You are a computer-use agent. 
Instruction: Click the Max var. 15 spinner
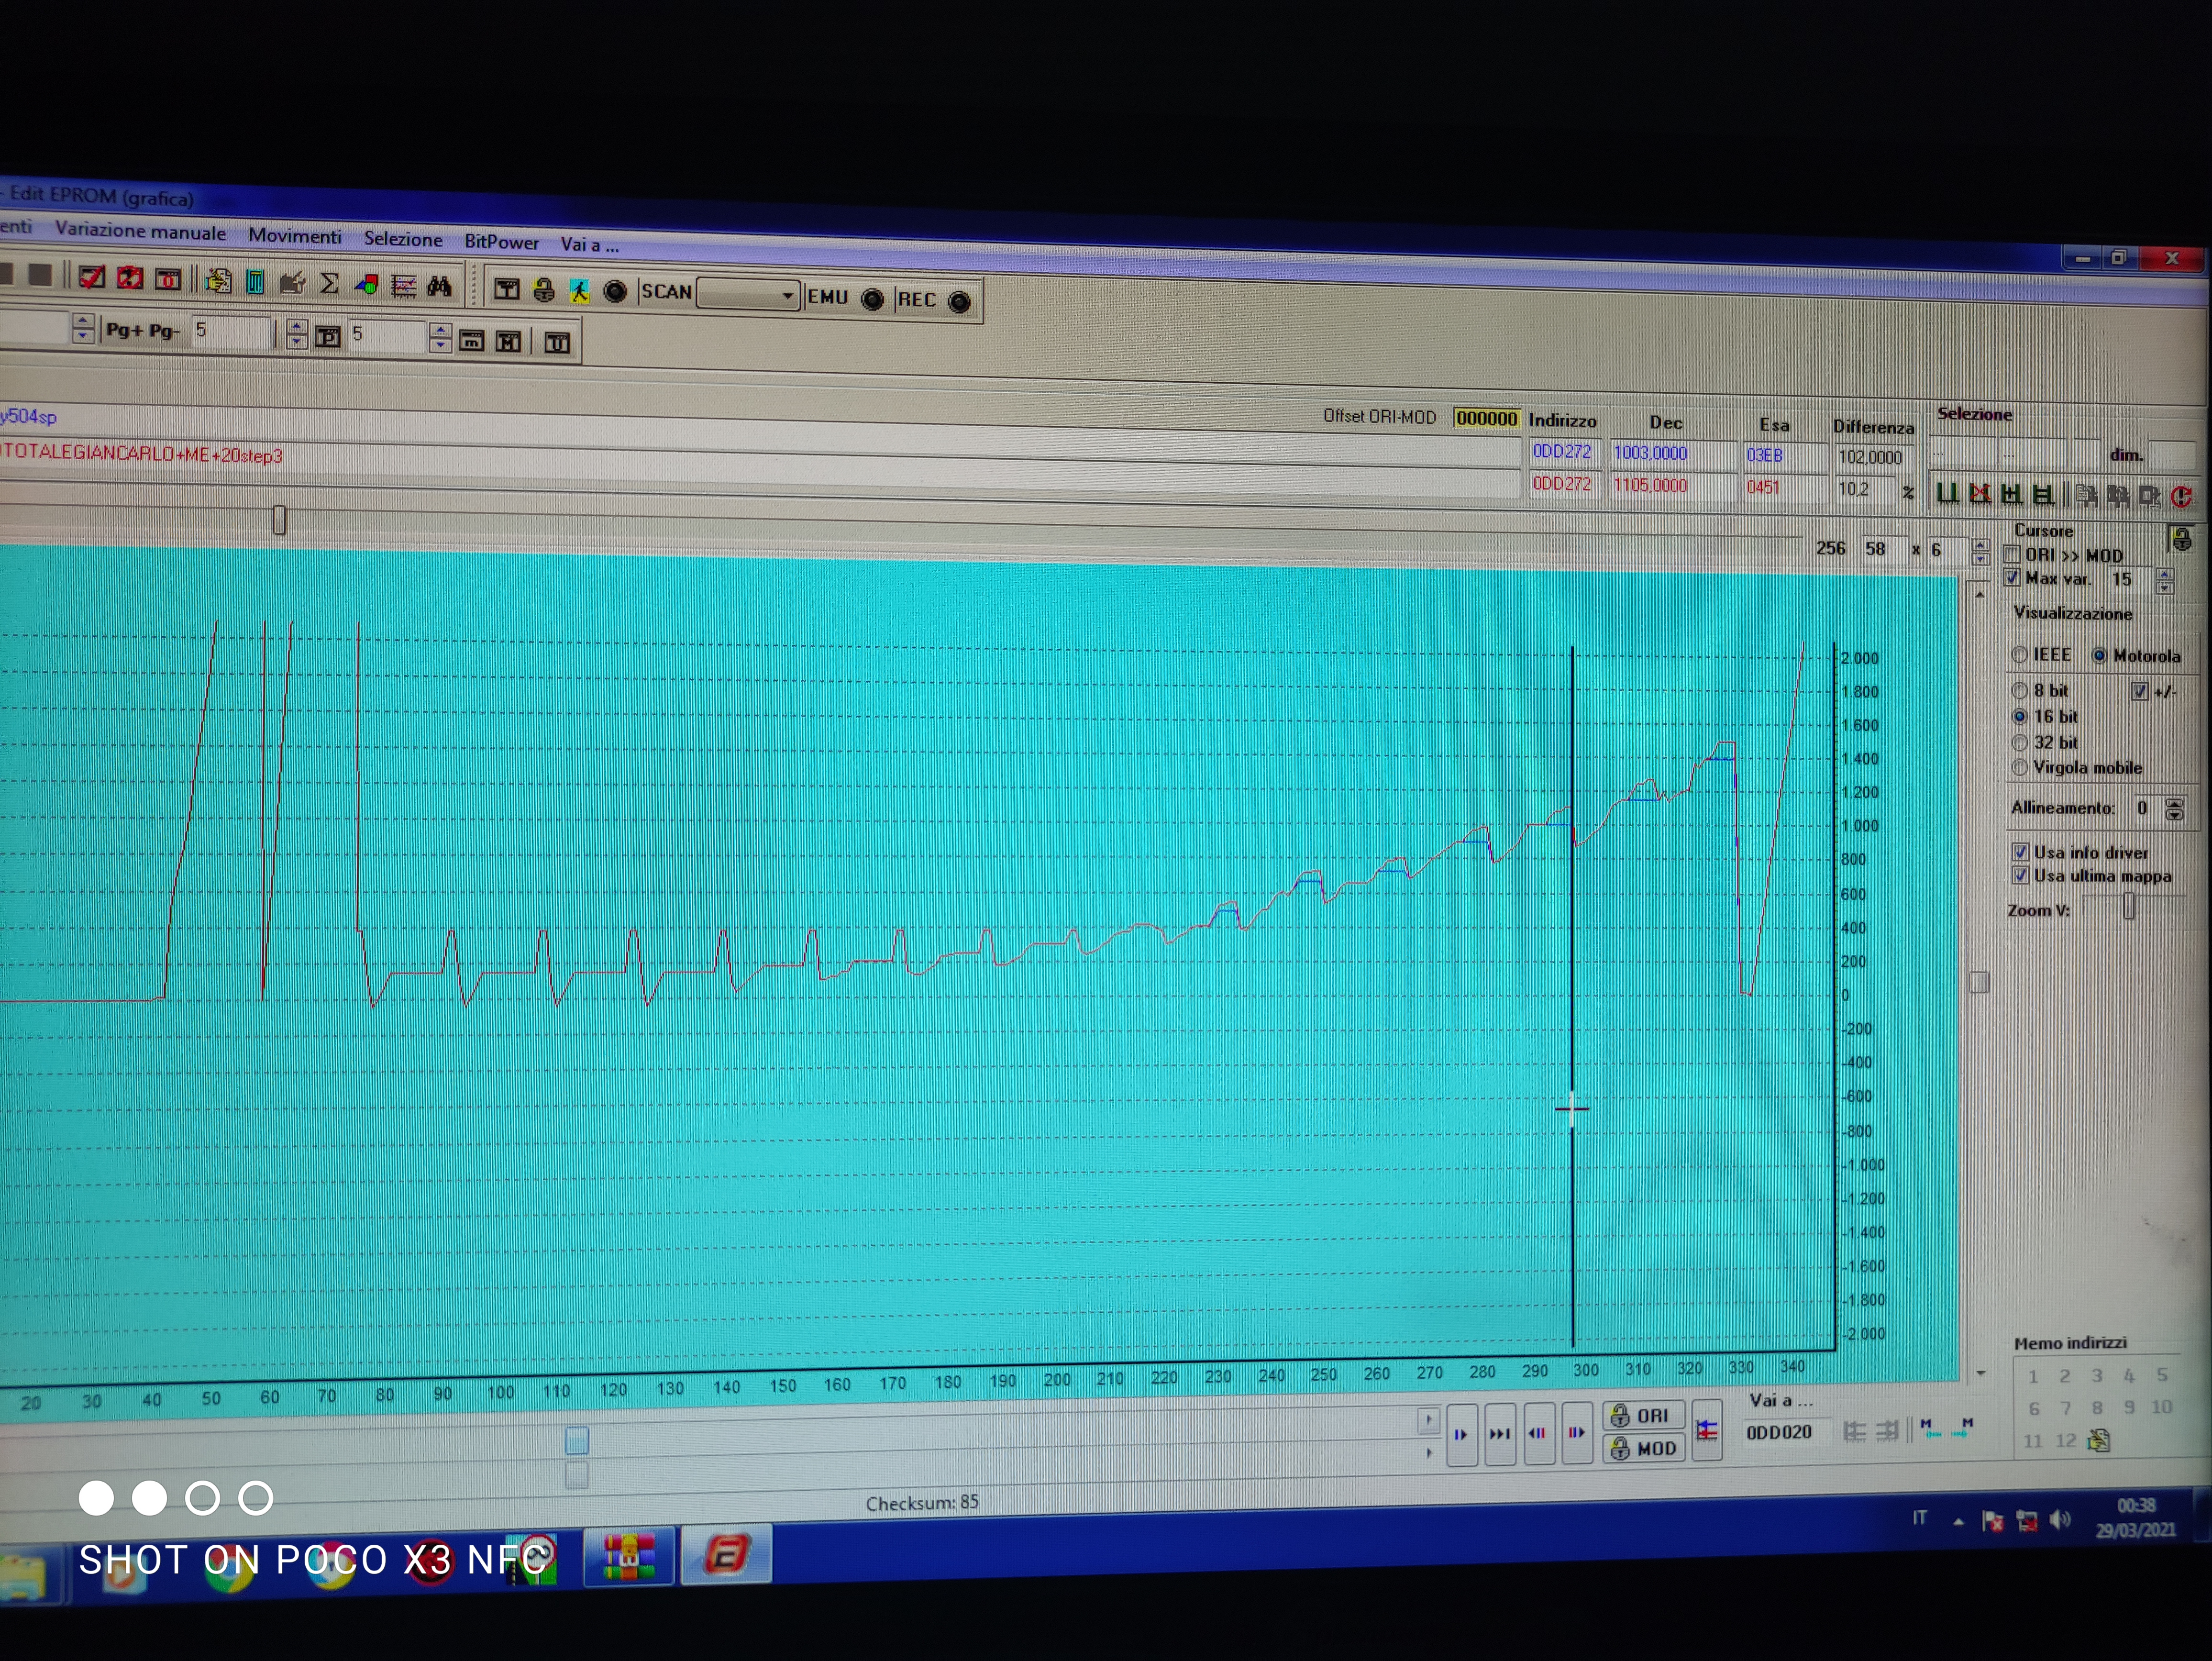pyautogui.click(x=2165, y=581)
